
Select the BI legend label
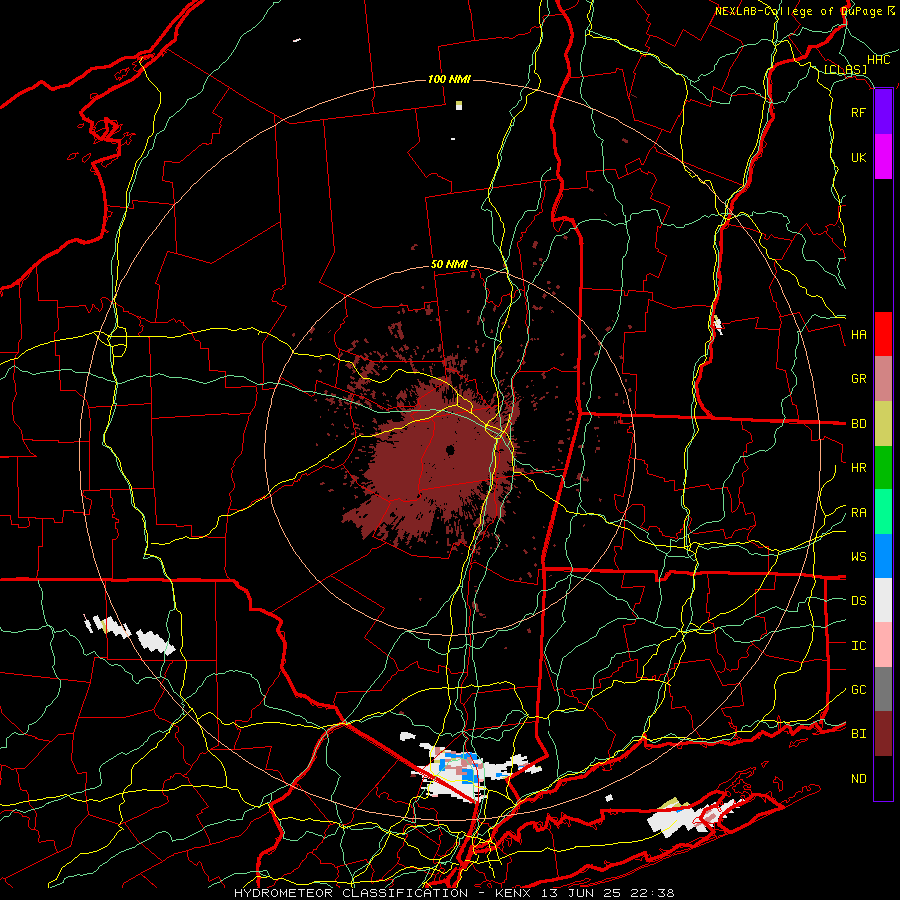(859, 734)
